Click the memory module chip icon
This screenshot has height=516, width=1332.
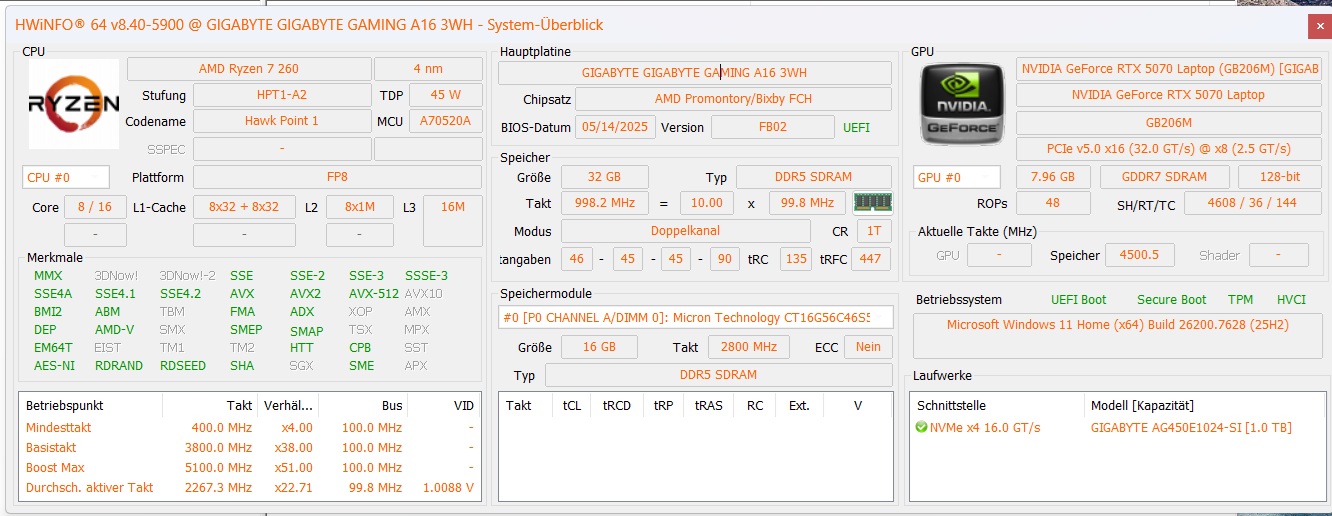click(872, 203)
